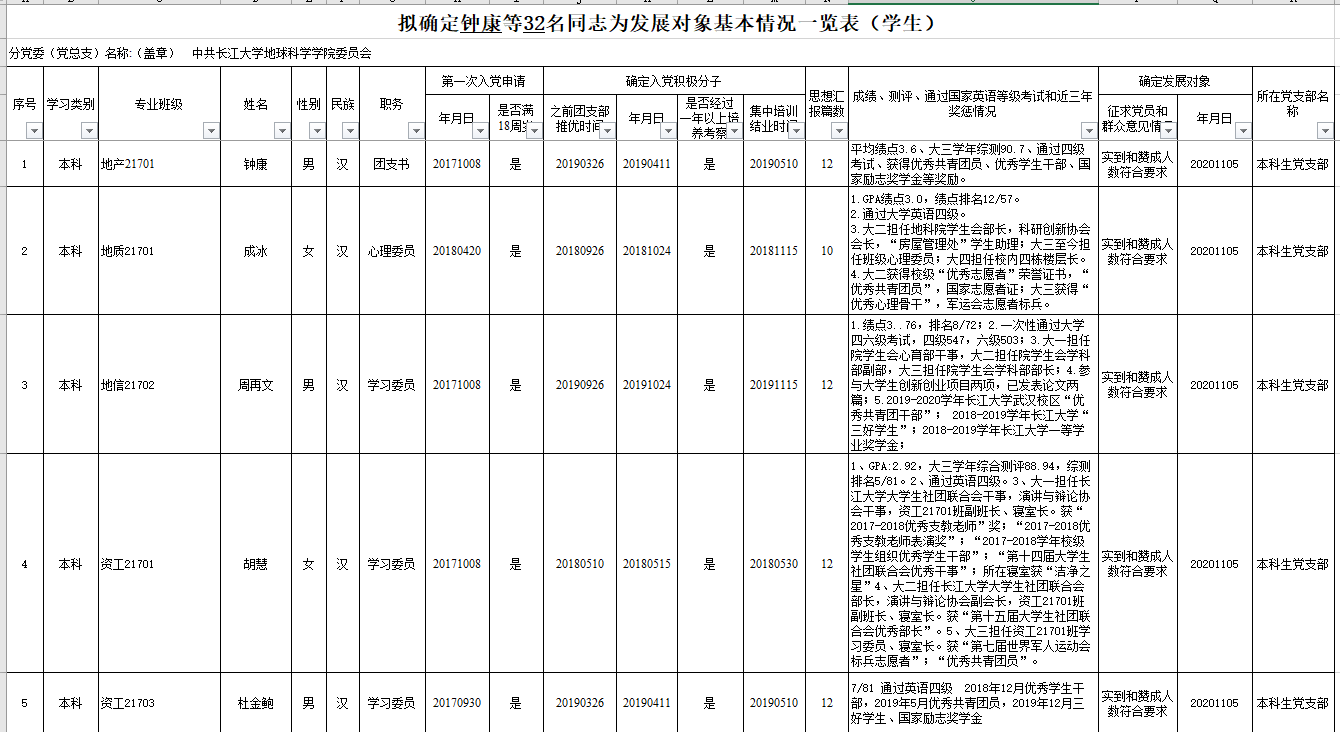Select the 序号 cell with value 3

pyautogui.click(x=25, y=384)
